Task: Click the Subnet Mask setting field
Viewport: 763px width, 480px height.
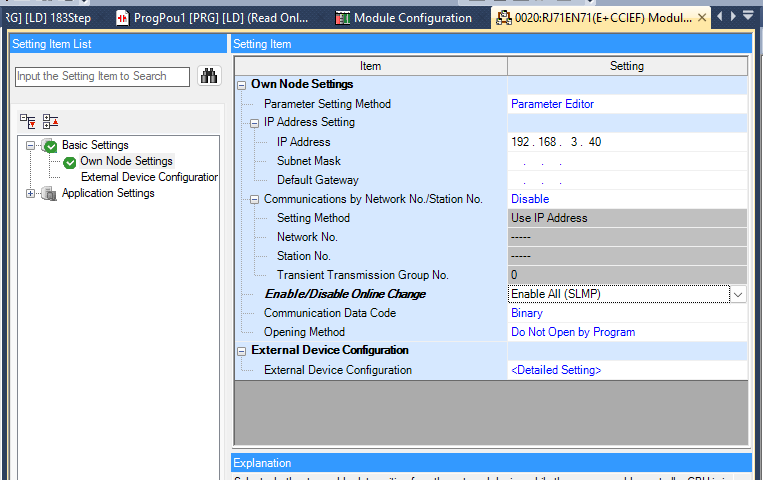Action: (626, 161)
